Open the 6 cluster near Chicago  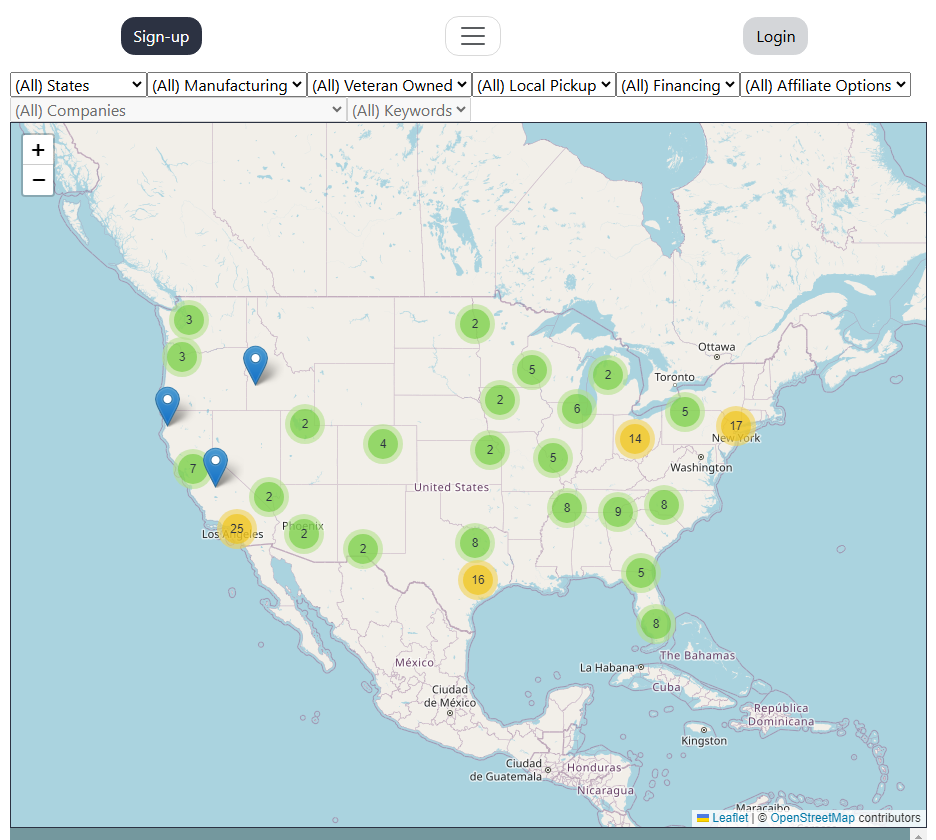point(577,409)
